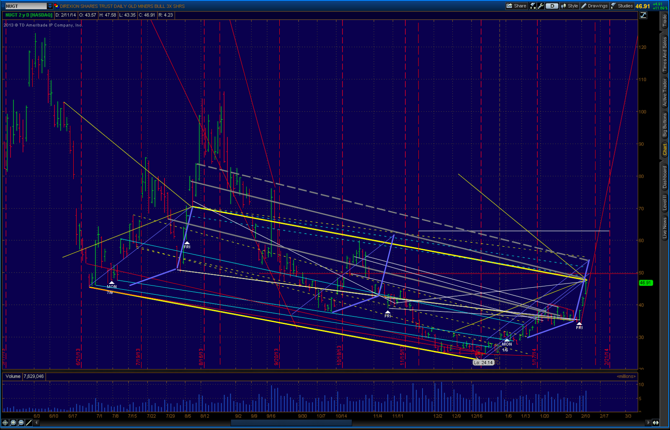Open the Live News sidebar tab
This screenshot has height=430, width=670.
coord(665,228)
